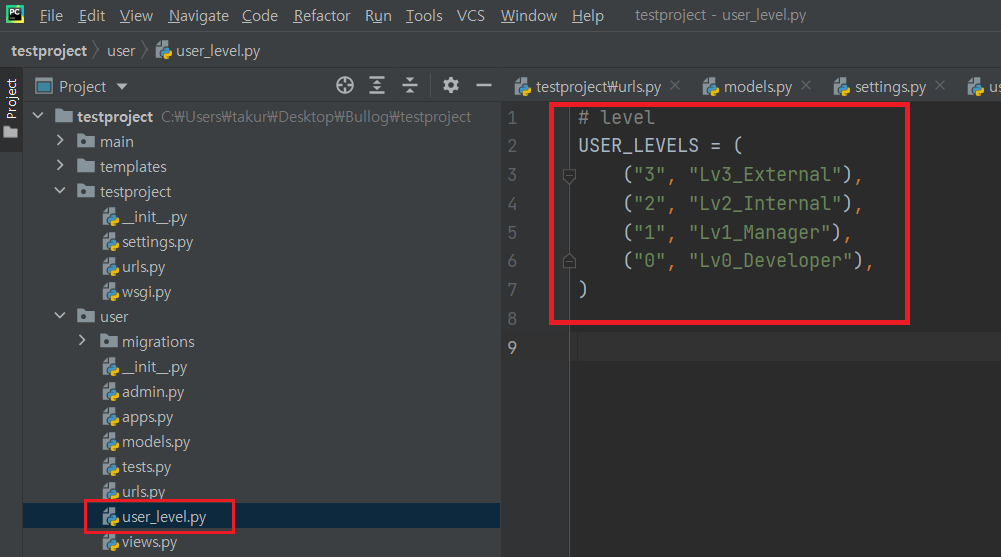Expand the templates folder
1001x557 pixels.
pyautogui.click(x=61, y=165)
